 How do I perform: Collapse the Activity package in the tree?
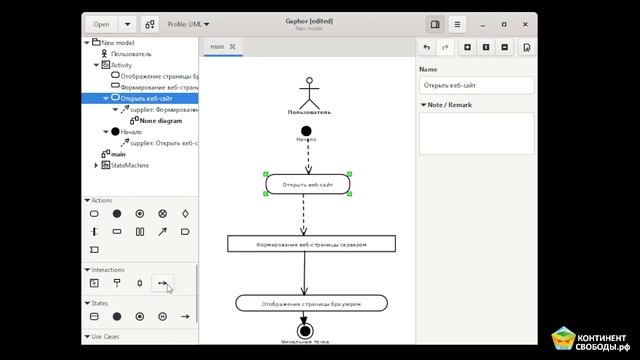tap(96, 65)
